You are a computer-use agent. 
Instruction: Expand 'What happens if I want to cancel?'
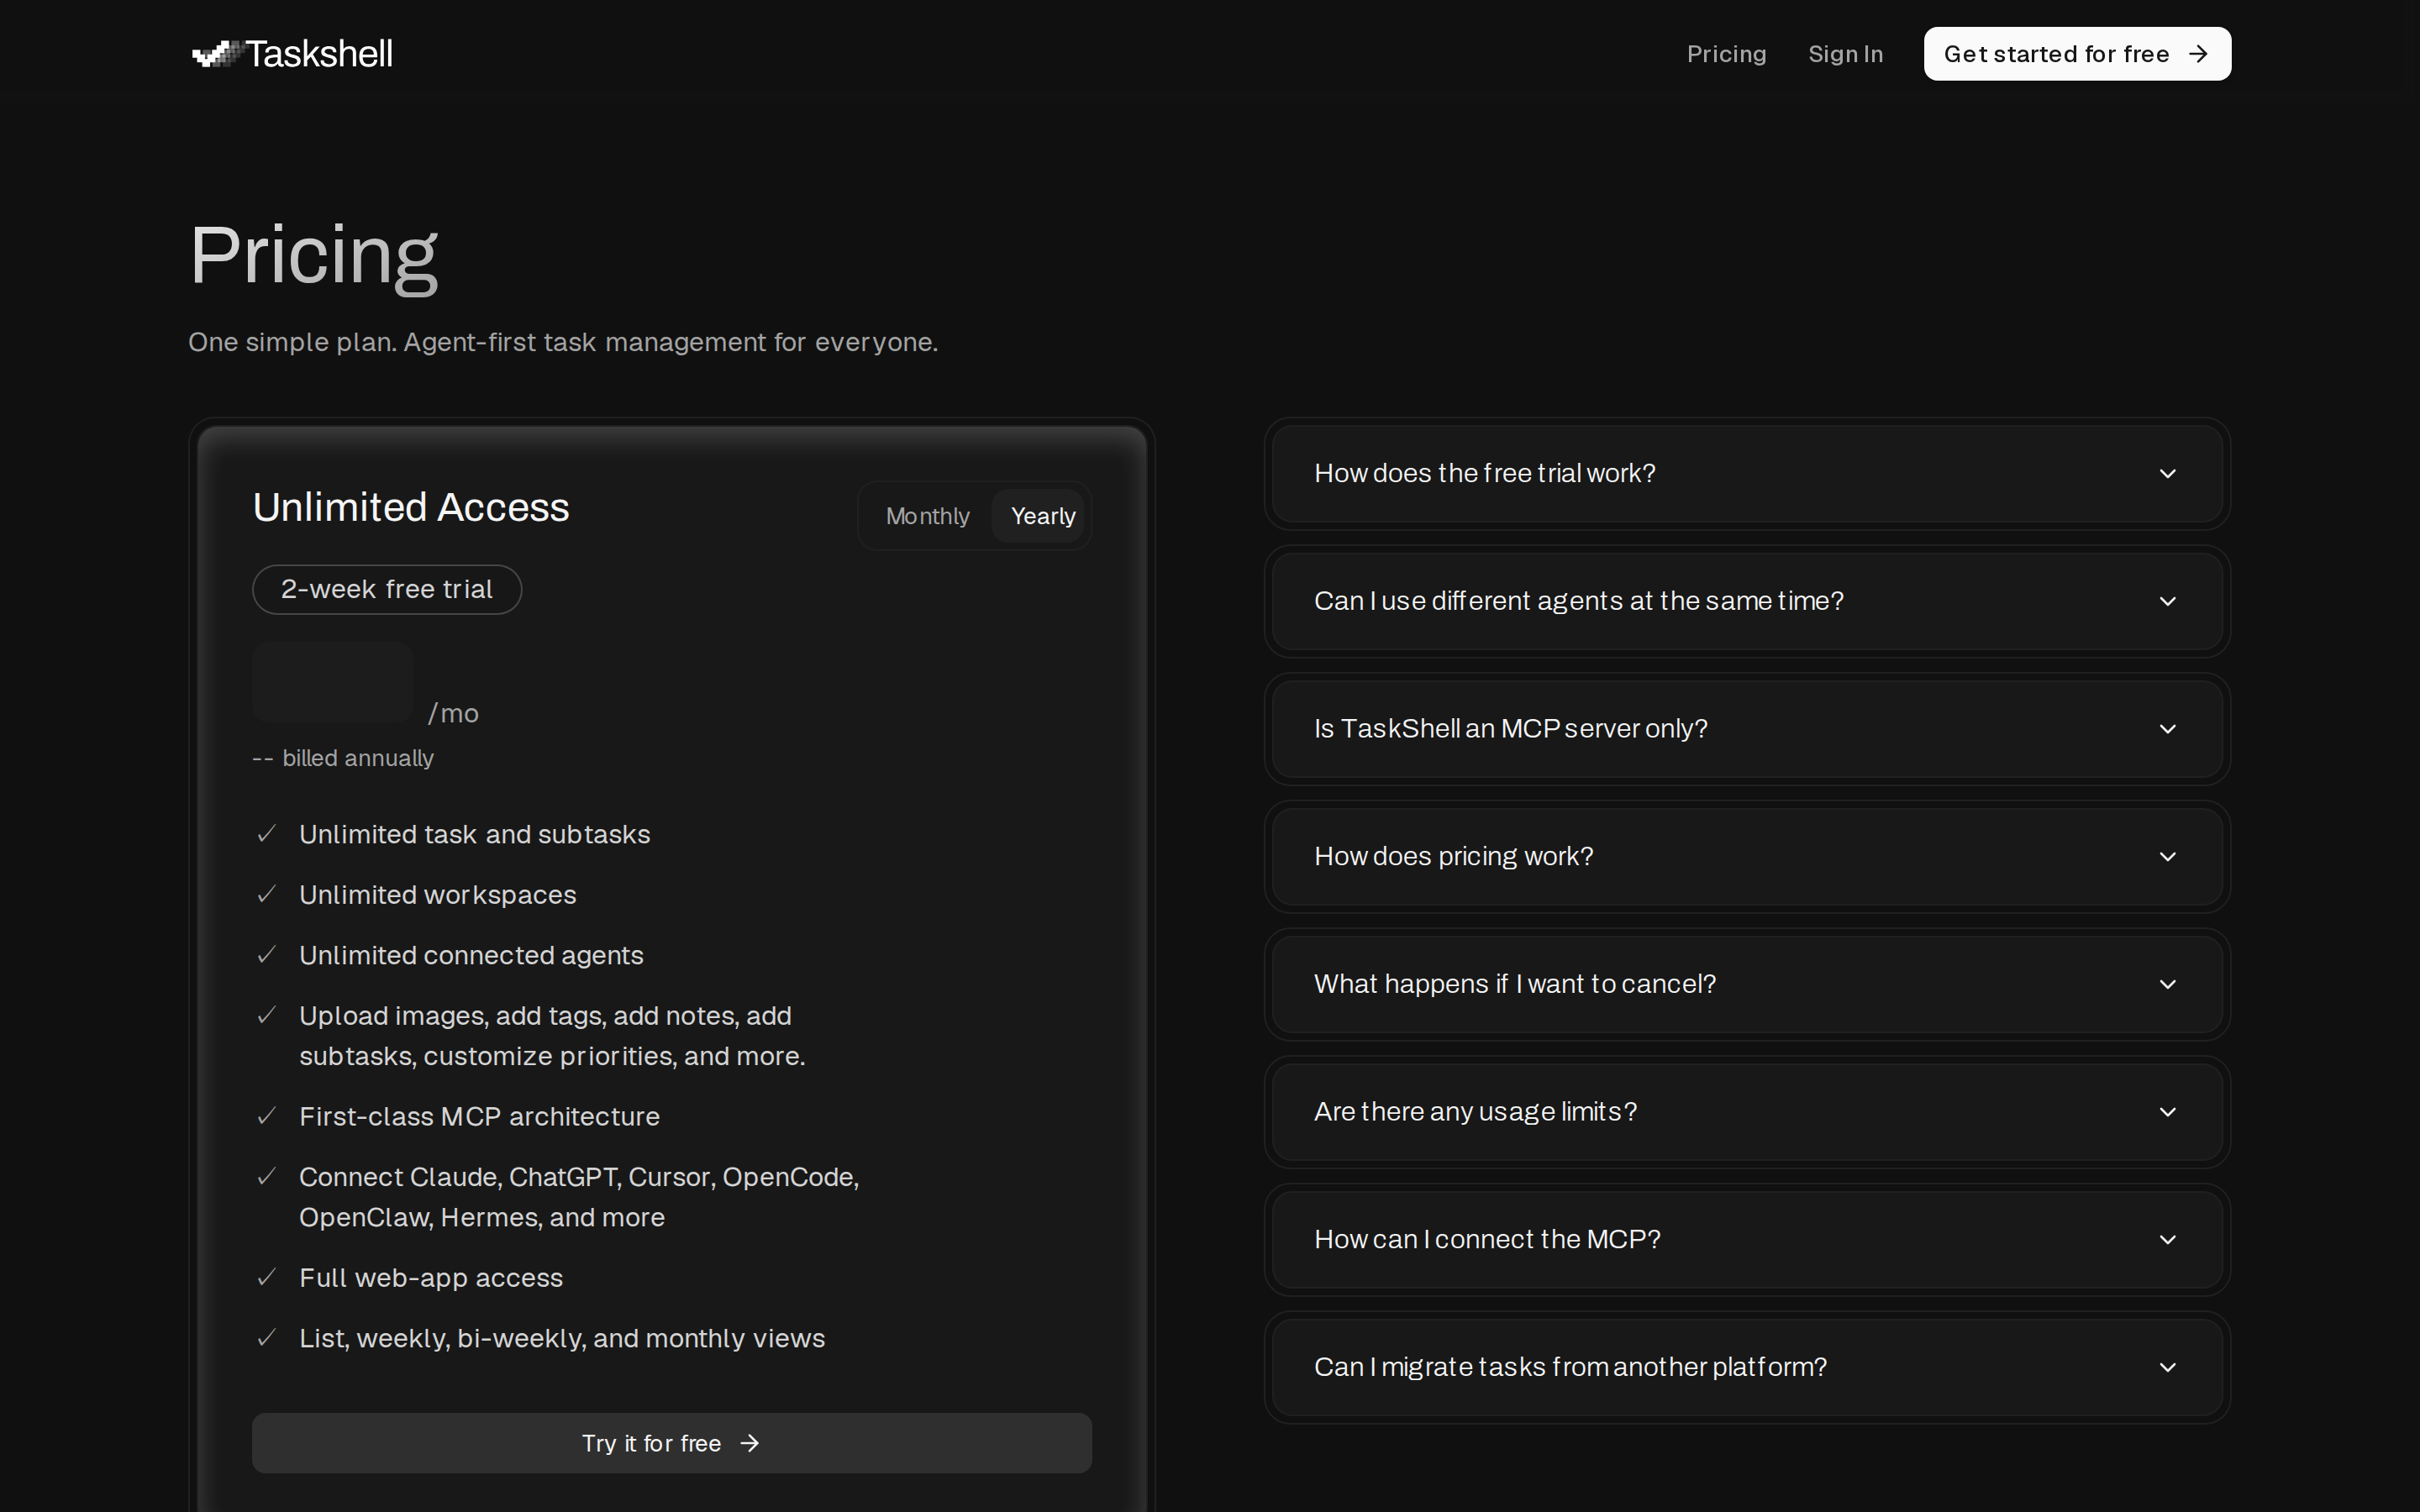pyautogui.click(x=1747, y=984)
